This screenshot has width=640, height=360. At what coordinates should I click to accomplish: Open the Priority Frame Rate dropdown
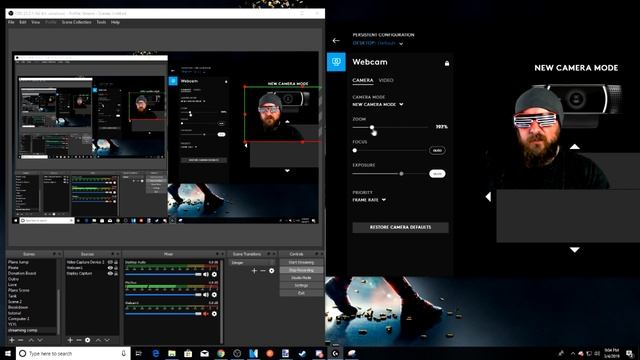369,200
